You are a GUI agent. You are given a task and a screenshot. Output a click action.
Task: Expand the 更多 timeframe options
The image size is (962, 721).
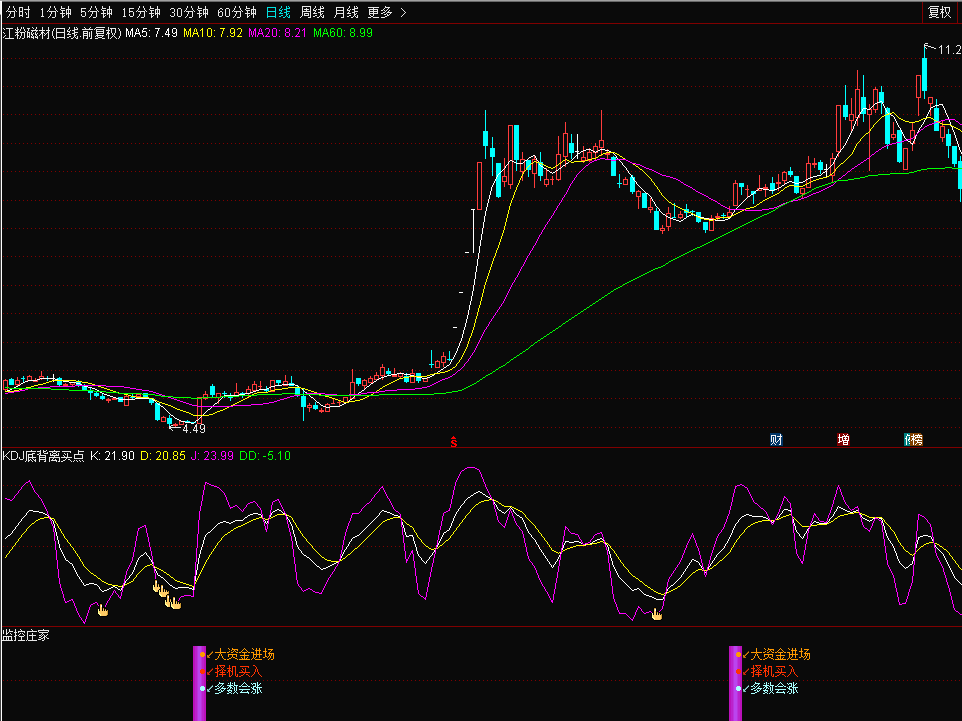click(x=387, y=12)
